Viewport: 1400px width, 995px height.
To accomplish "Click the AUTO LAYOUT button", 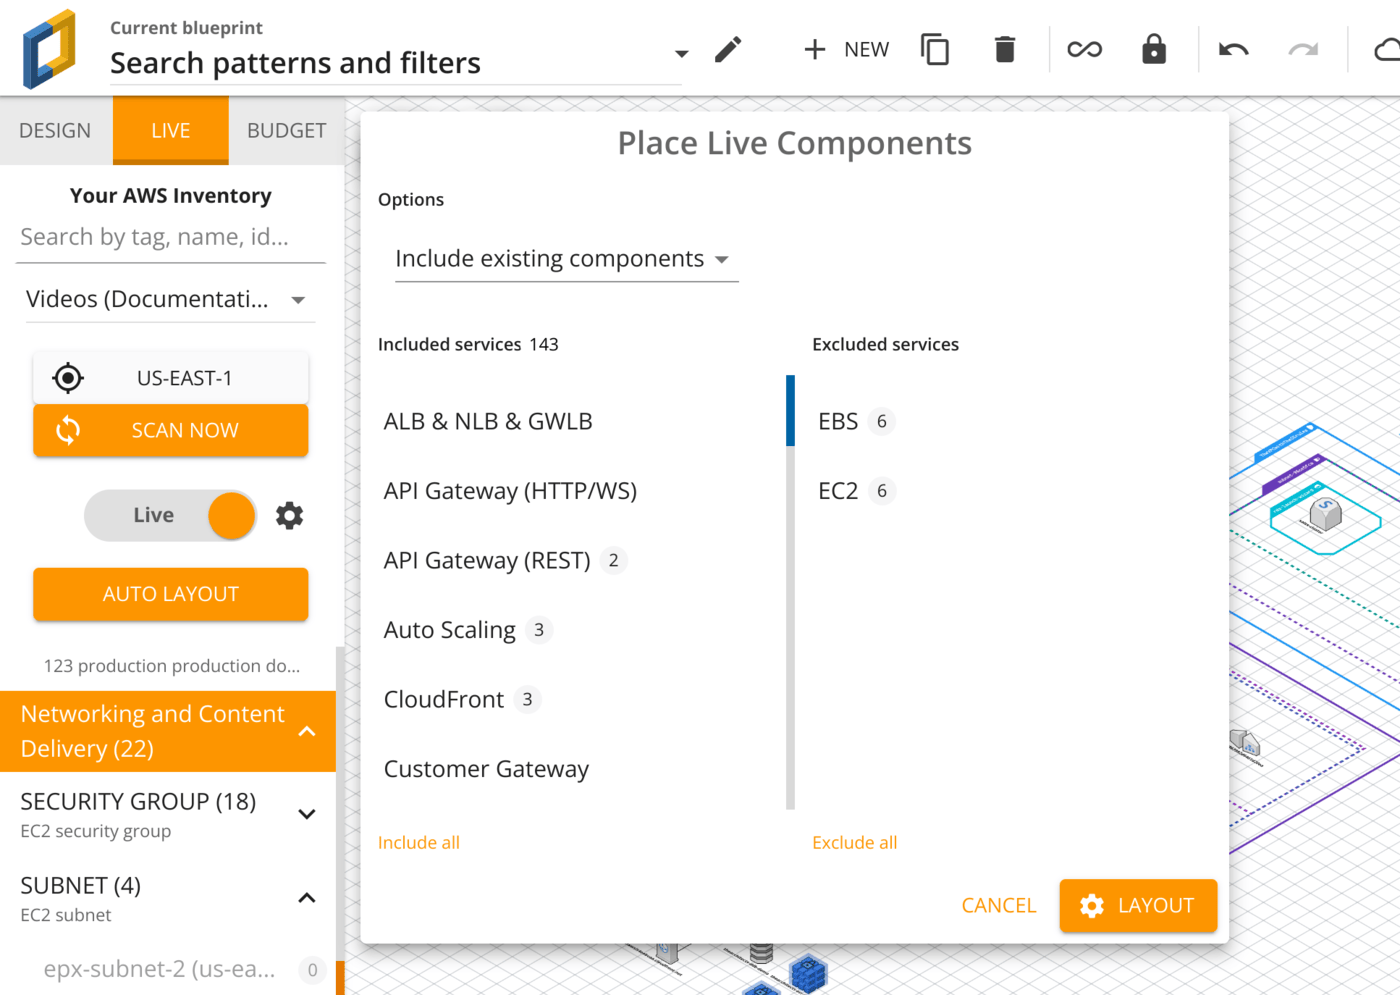I will 171,594.
